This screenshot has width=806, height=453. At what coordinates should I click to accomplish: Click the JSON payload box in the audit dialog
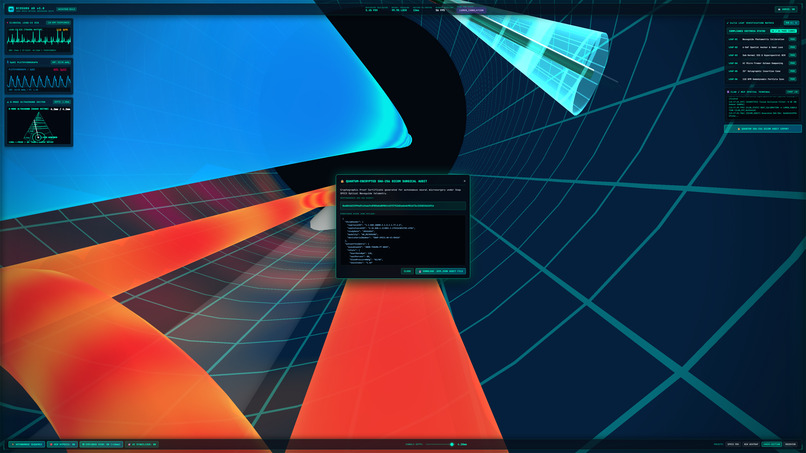pos(403,240)
